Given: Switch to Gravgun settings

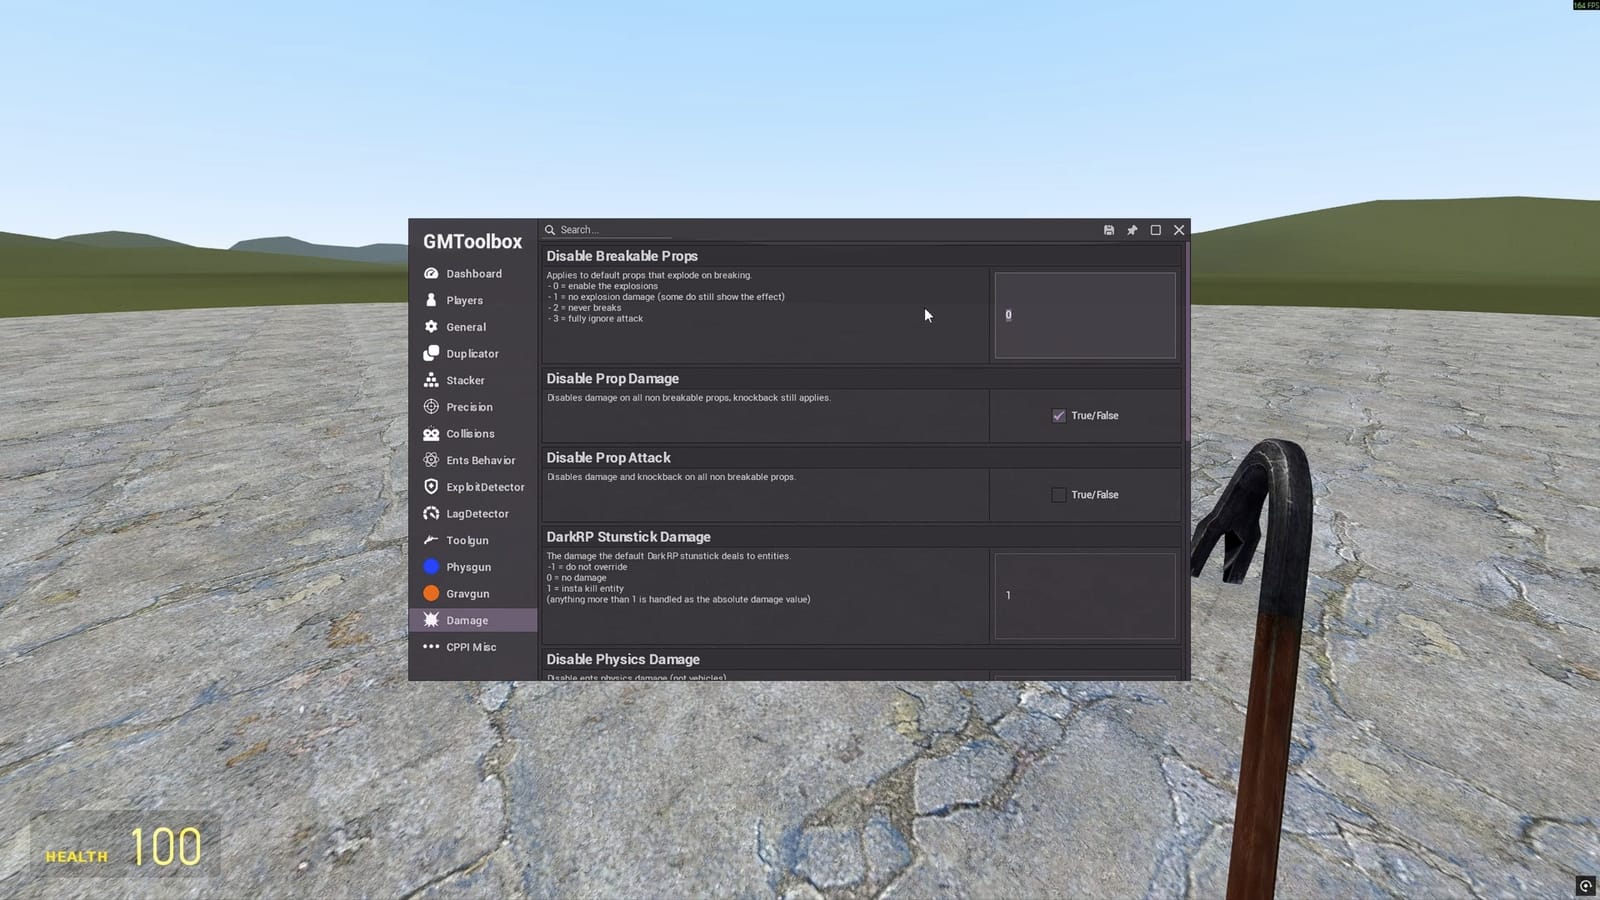Looking at the screenshot, I should click(473, 594).
